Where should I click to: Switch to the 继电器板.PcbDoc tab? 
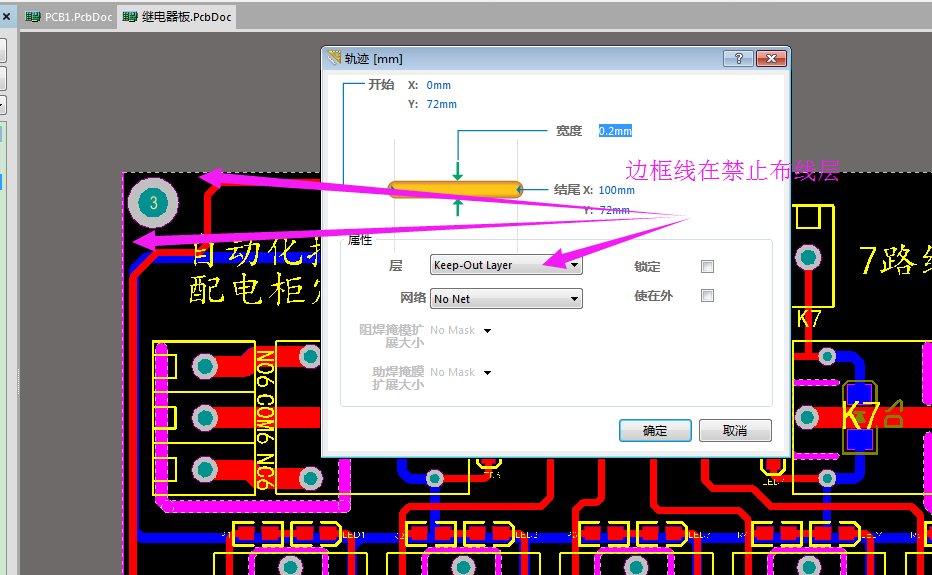pos(177,17)
